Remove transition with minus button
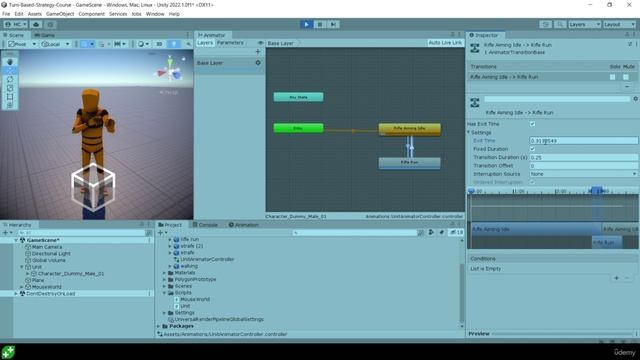Screen dimensions: 640x360 627,87
